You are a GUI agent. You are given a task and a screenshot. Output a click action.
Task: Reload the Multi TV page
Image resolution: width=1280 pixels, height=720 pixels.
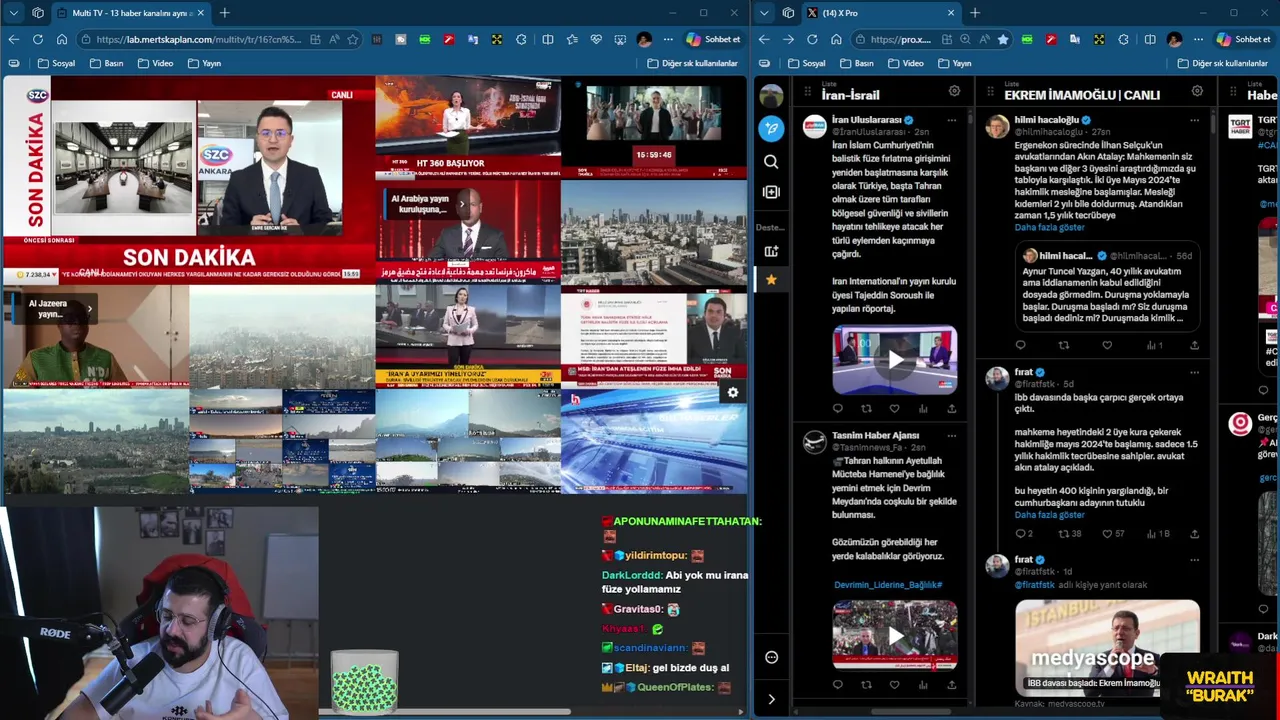(x=37, y=39)
